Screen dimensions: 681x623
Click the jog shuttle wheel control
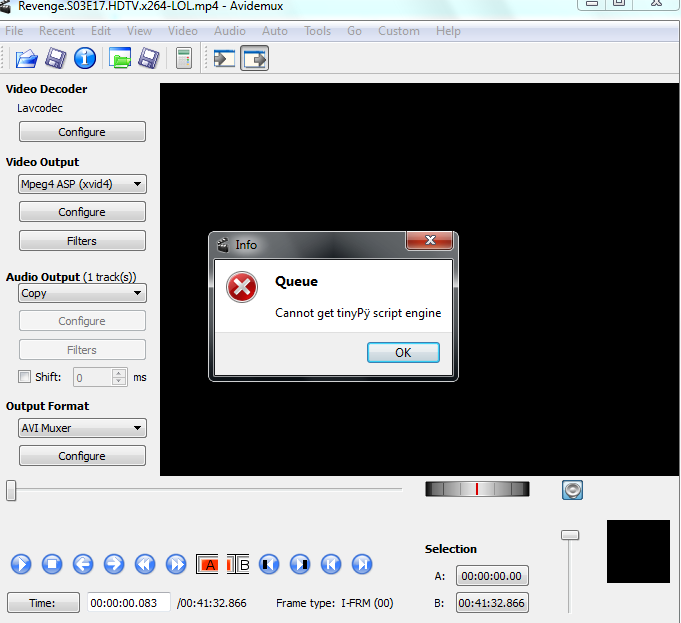(x=477, y=489)
